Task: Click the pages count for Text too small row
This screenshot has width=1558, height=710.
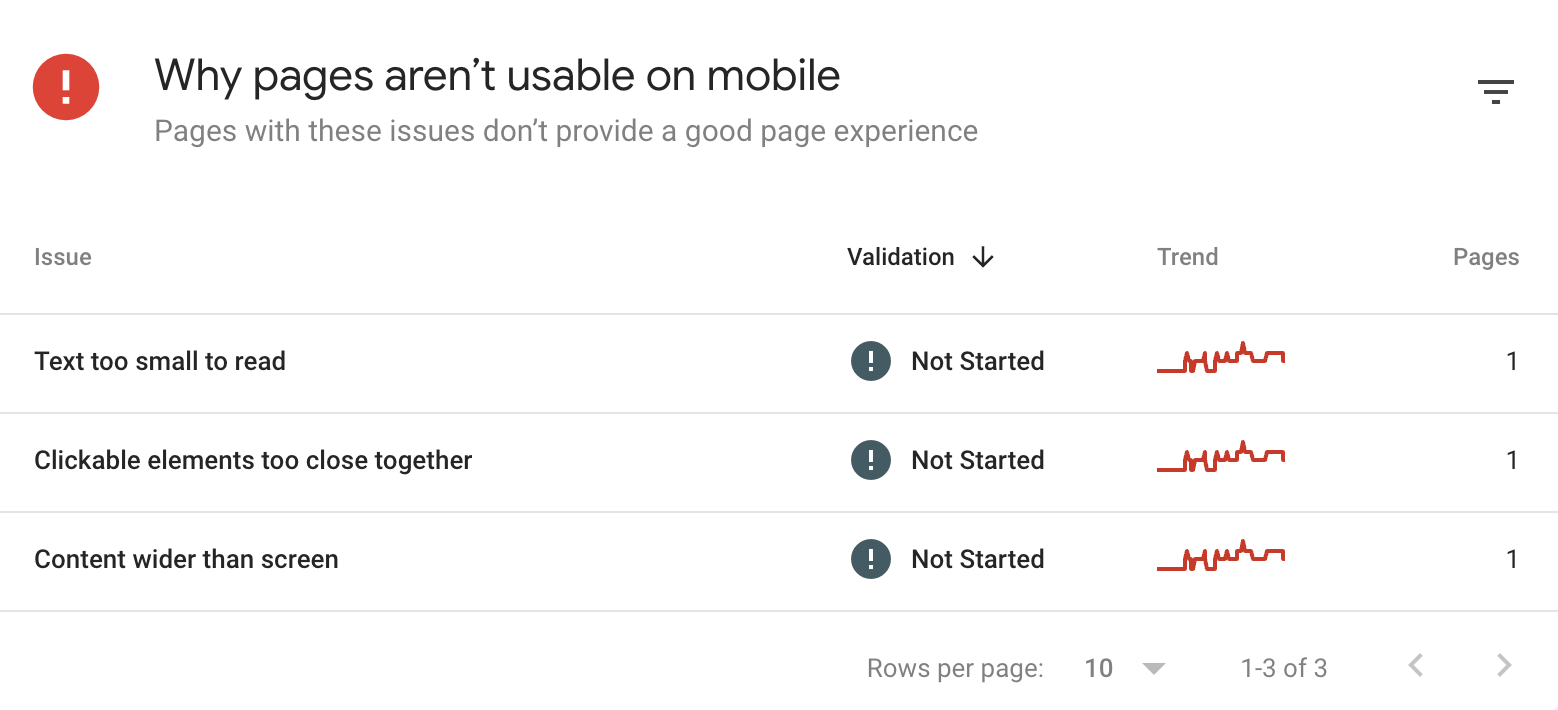Action: click(1513, 361)
